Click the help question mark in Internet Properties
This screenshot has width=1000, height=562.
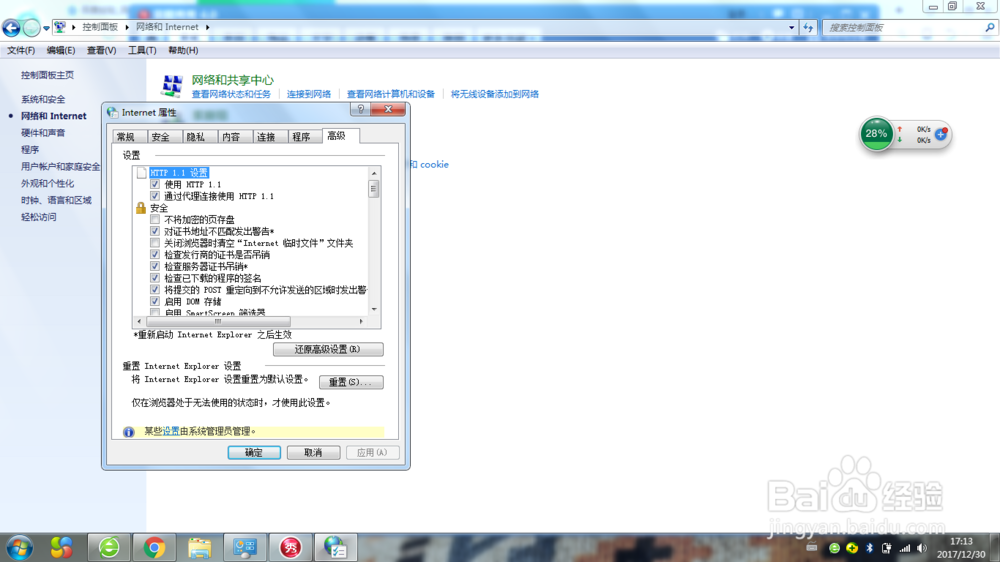(360, 109)
